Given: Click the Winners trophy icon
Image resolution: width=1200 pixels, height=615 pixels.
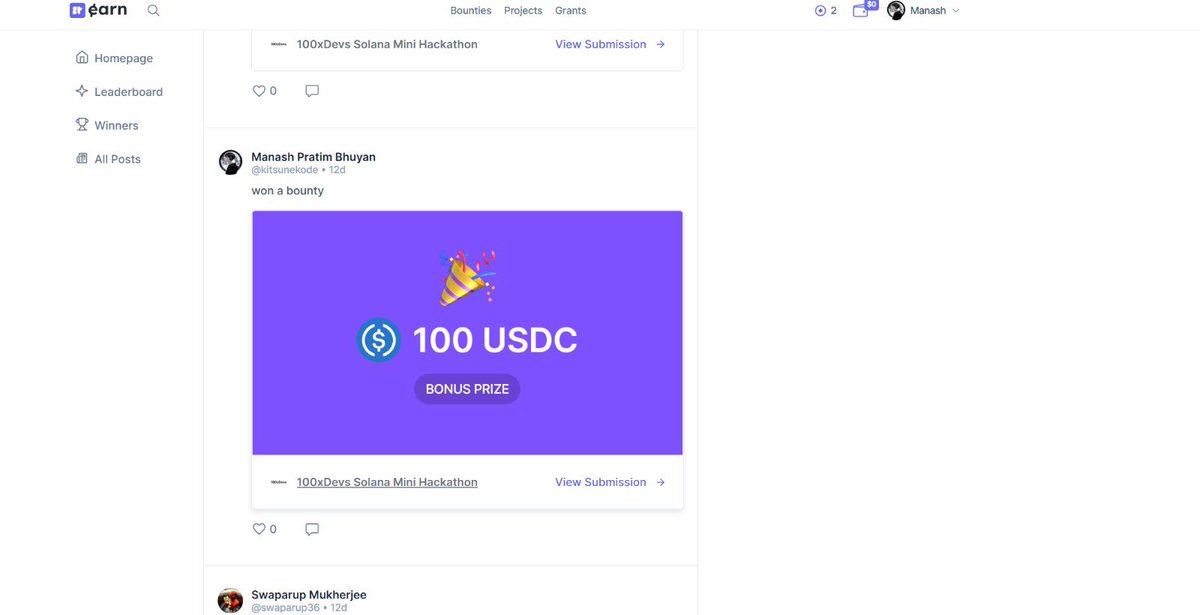Looking at the screenshot, I should (x=82, y=125).
